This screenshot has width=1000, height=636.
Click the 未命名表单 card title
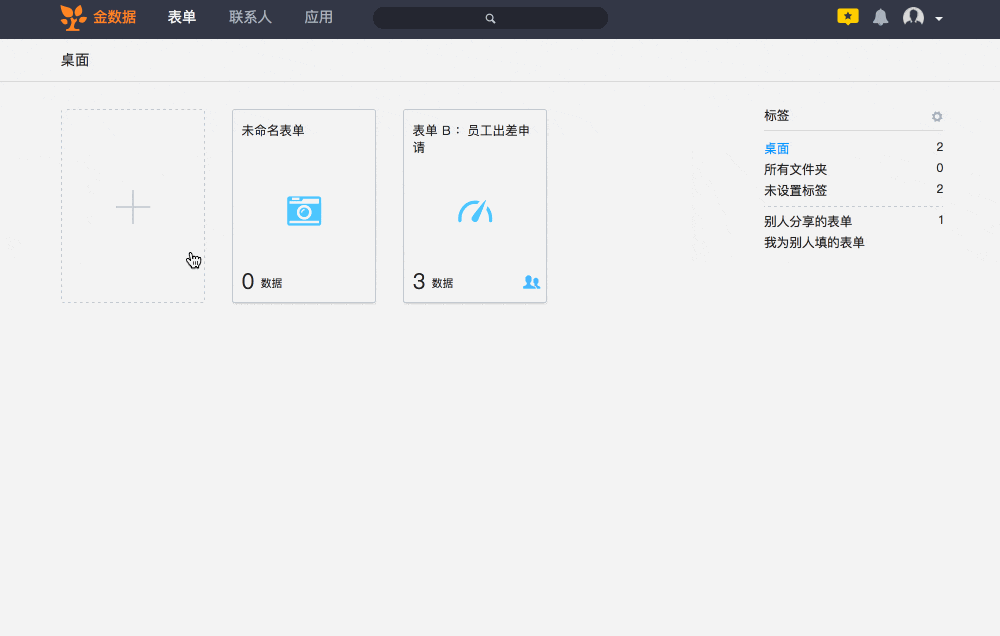(x=273, y=130)
